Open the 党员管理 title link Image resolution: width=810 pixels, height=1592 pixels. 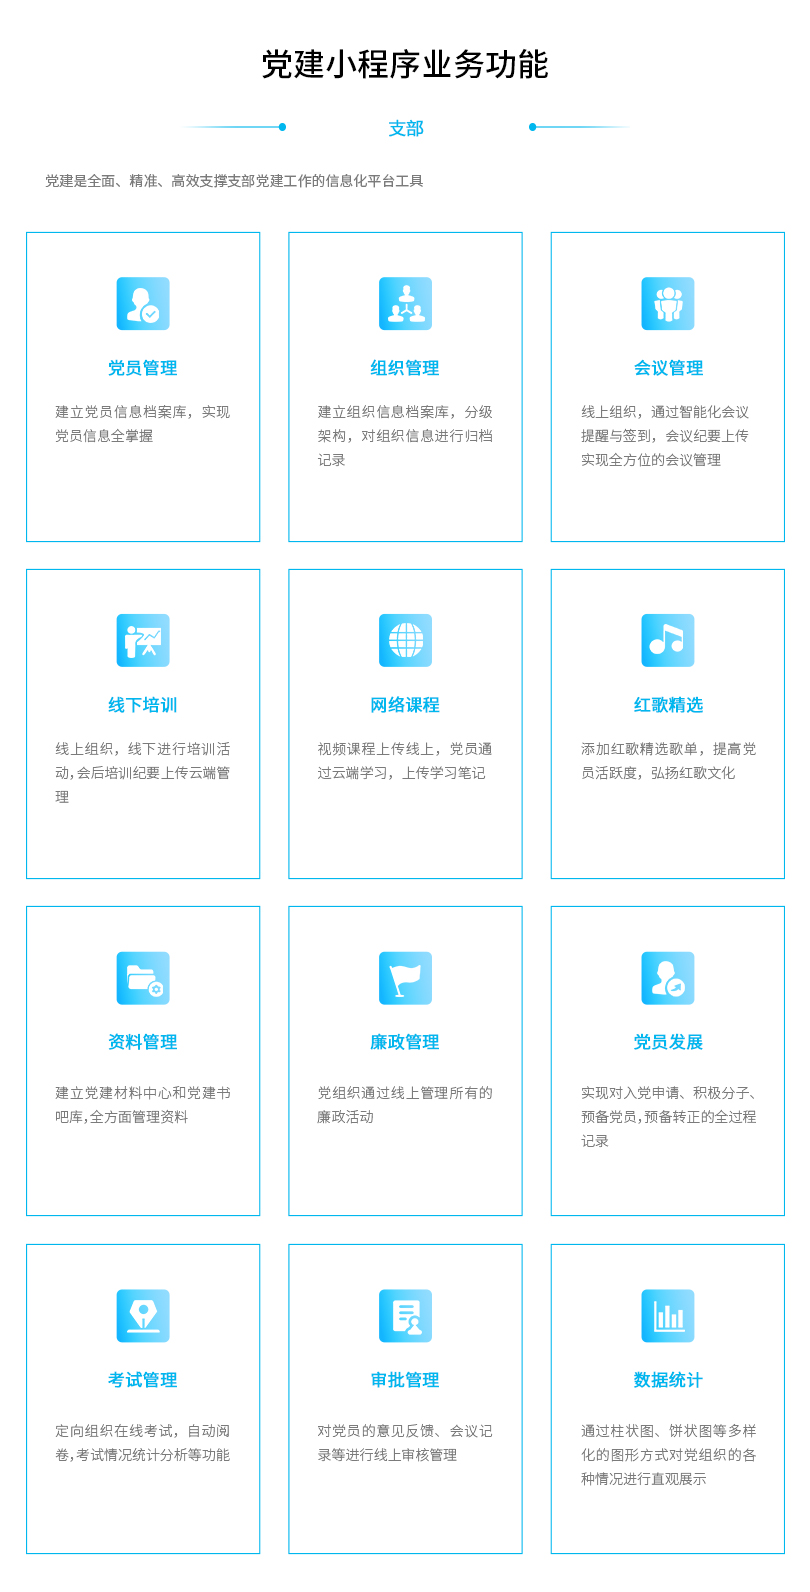pos(143,368)
